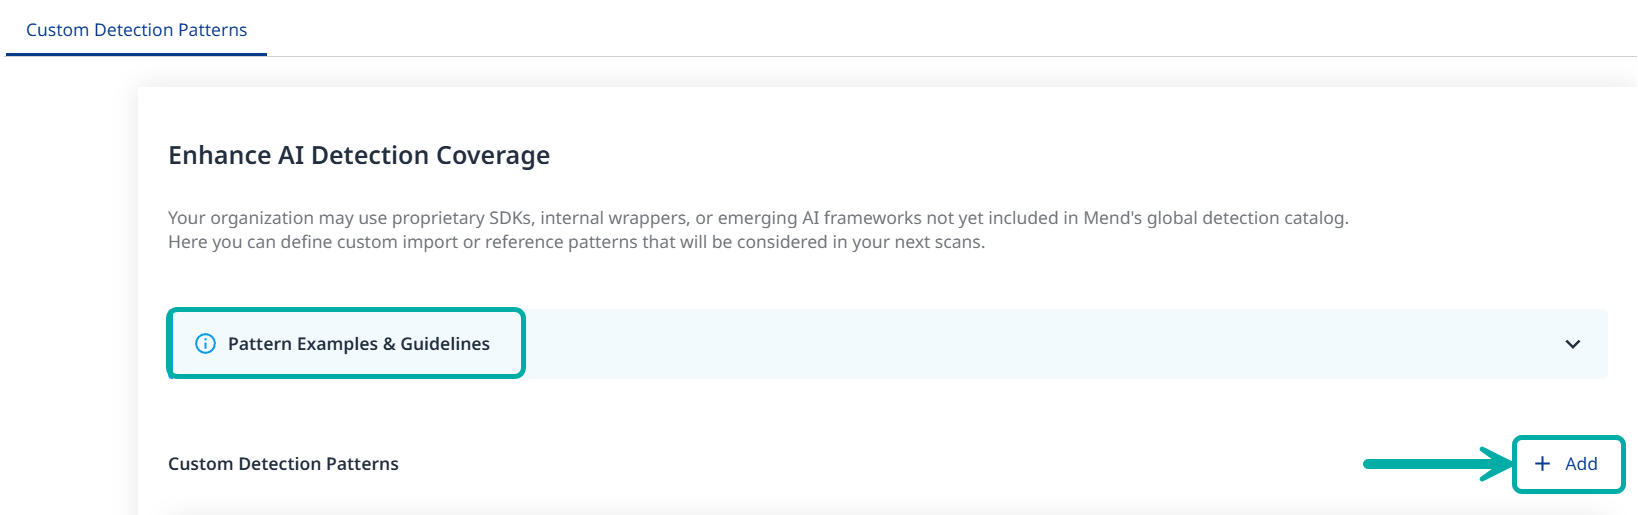
Task: Click the Custom Detection Patterns section label
Action: pyautogui.click(x=283, y=464)
